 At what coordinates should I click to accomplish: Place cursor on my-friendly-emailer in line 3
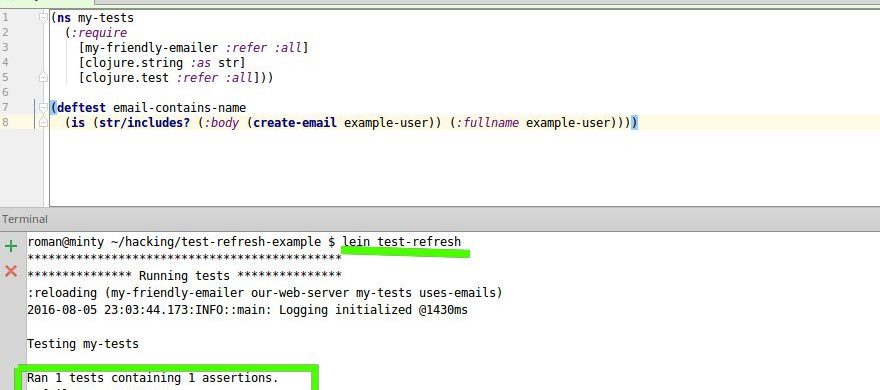(x=152, y=48)
